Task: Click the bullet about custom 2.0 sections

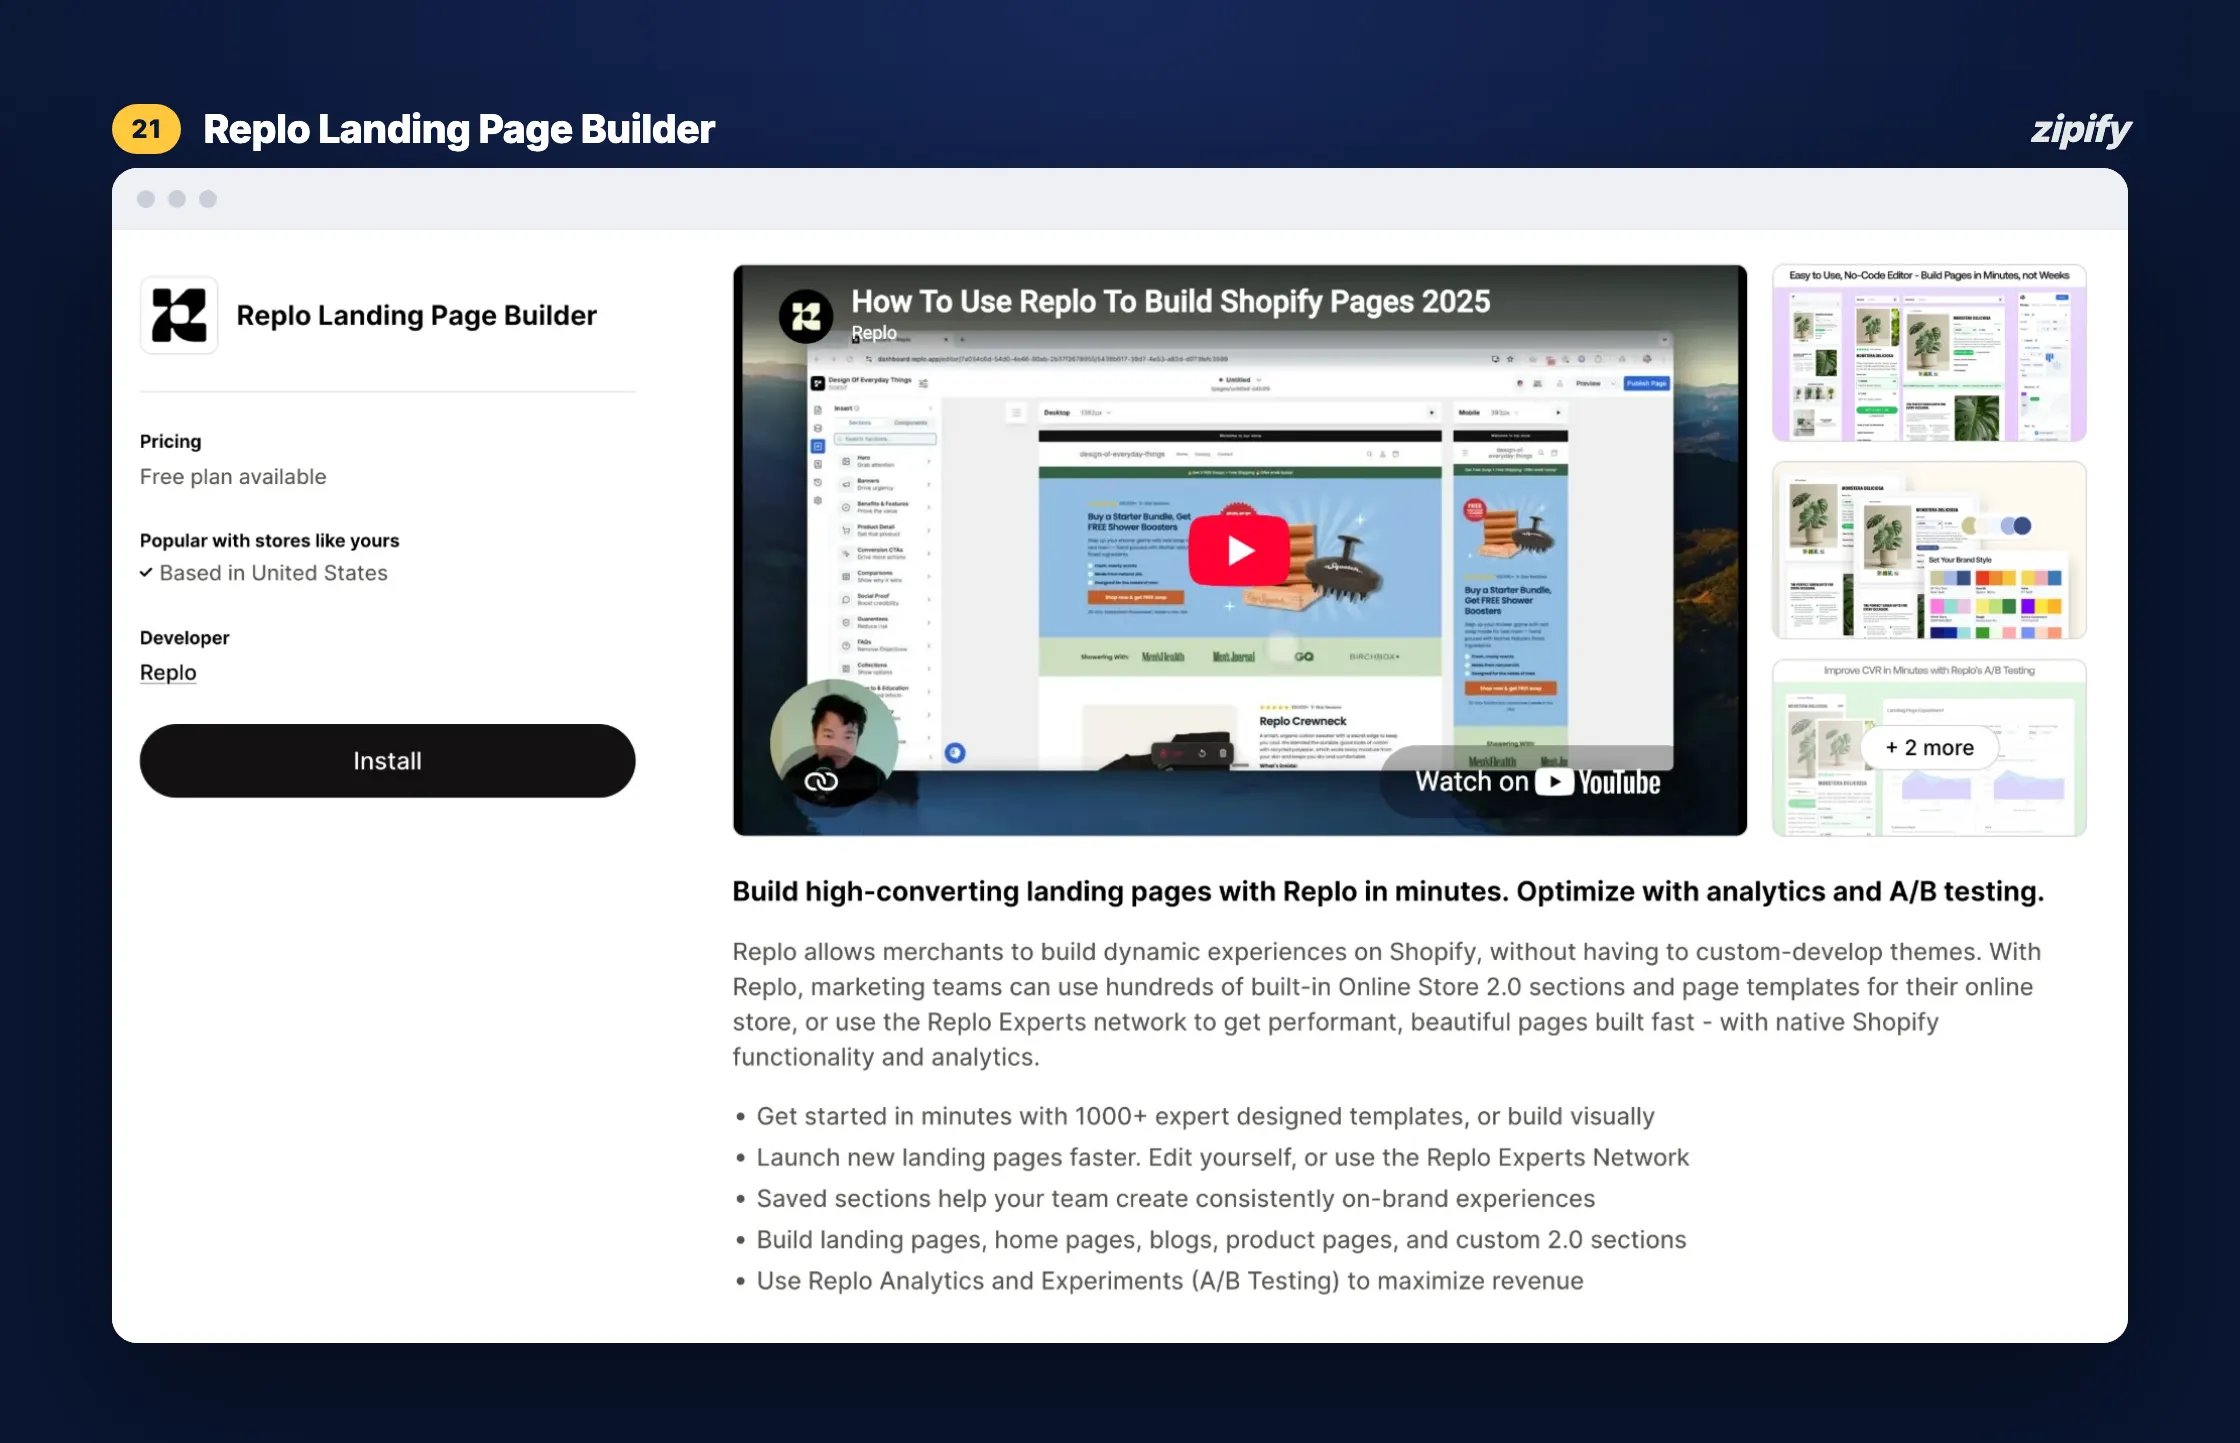Action: [1221, 1239]
